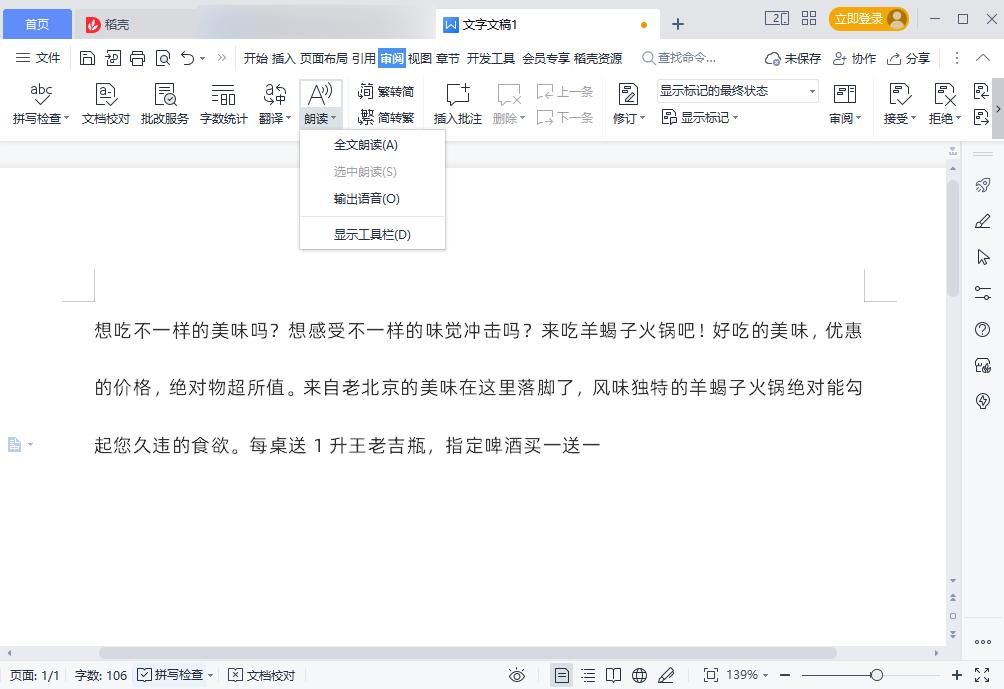Select the eye protection mode icon in status bar
This screenshot has height=689, width=1004.
pyautogui.click(x=517, y=676)
